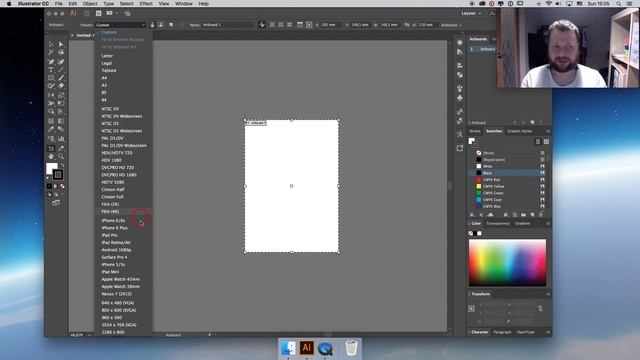Select the Eraser tool
640x360 pixels.
(61, 86)
